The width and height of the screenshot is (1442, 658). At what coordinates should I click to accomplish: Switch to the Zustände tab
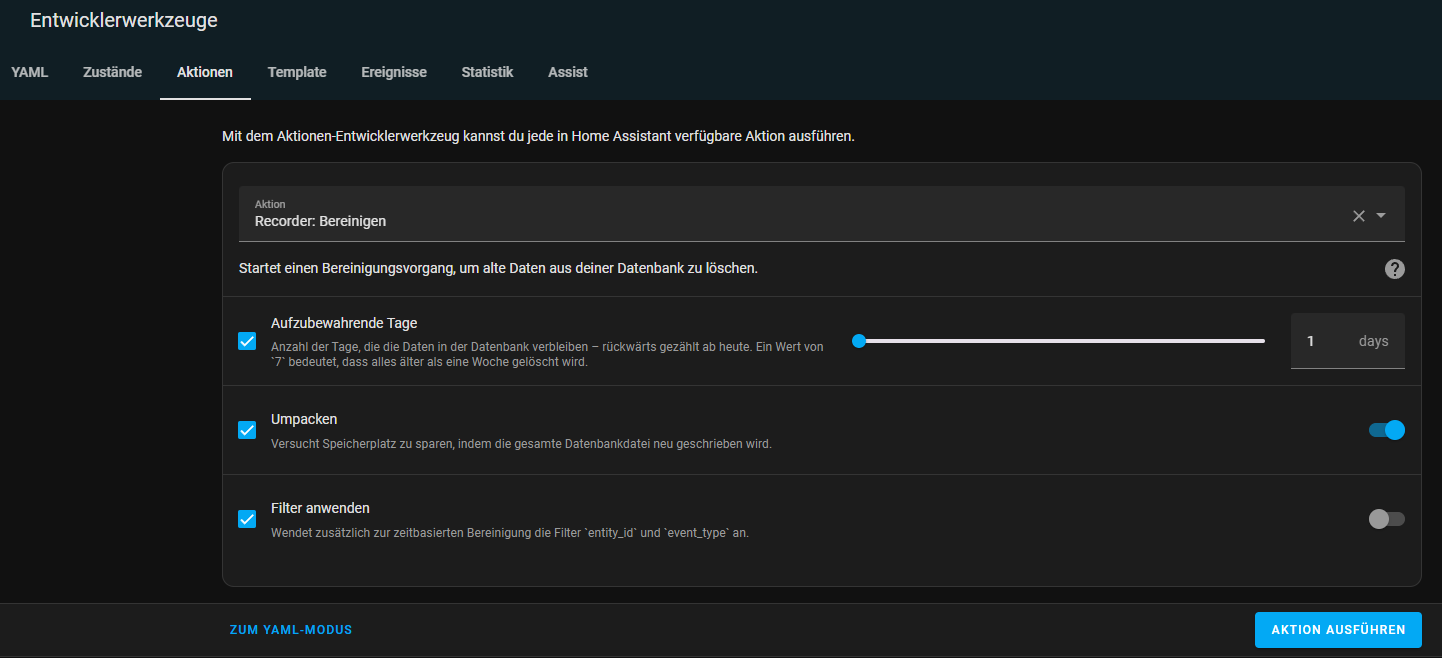point(112,72)
